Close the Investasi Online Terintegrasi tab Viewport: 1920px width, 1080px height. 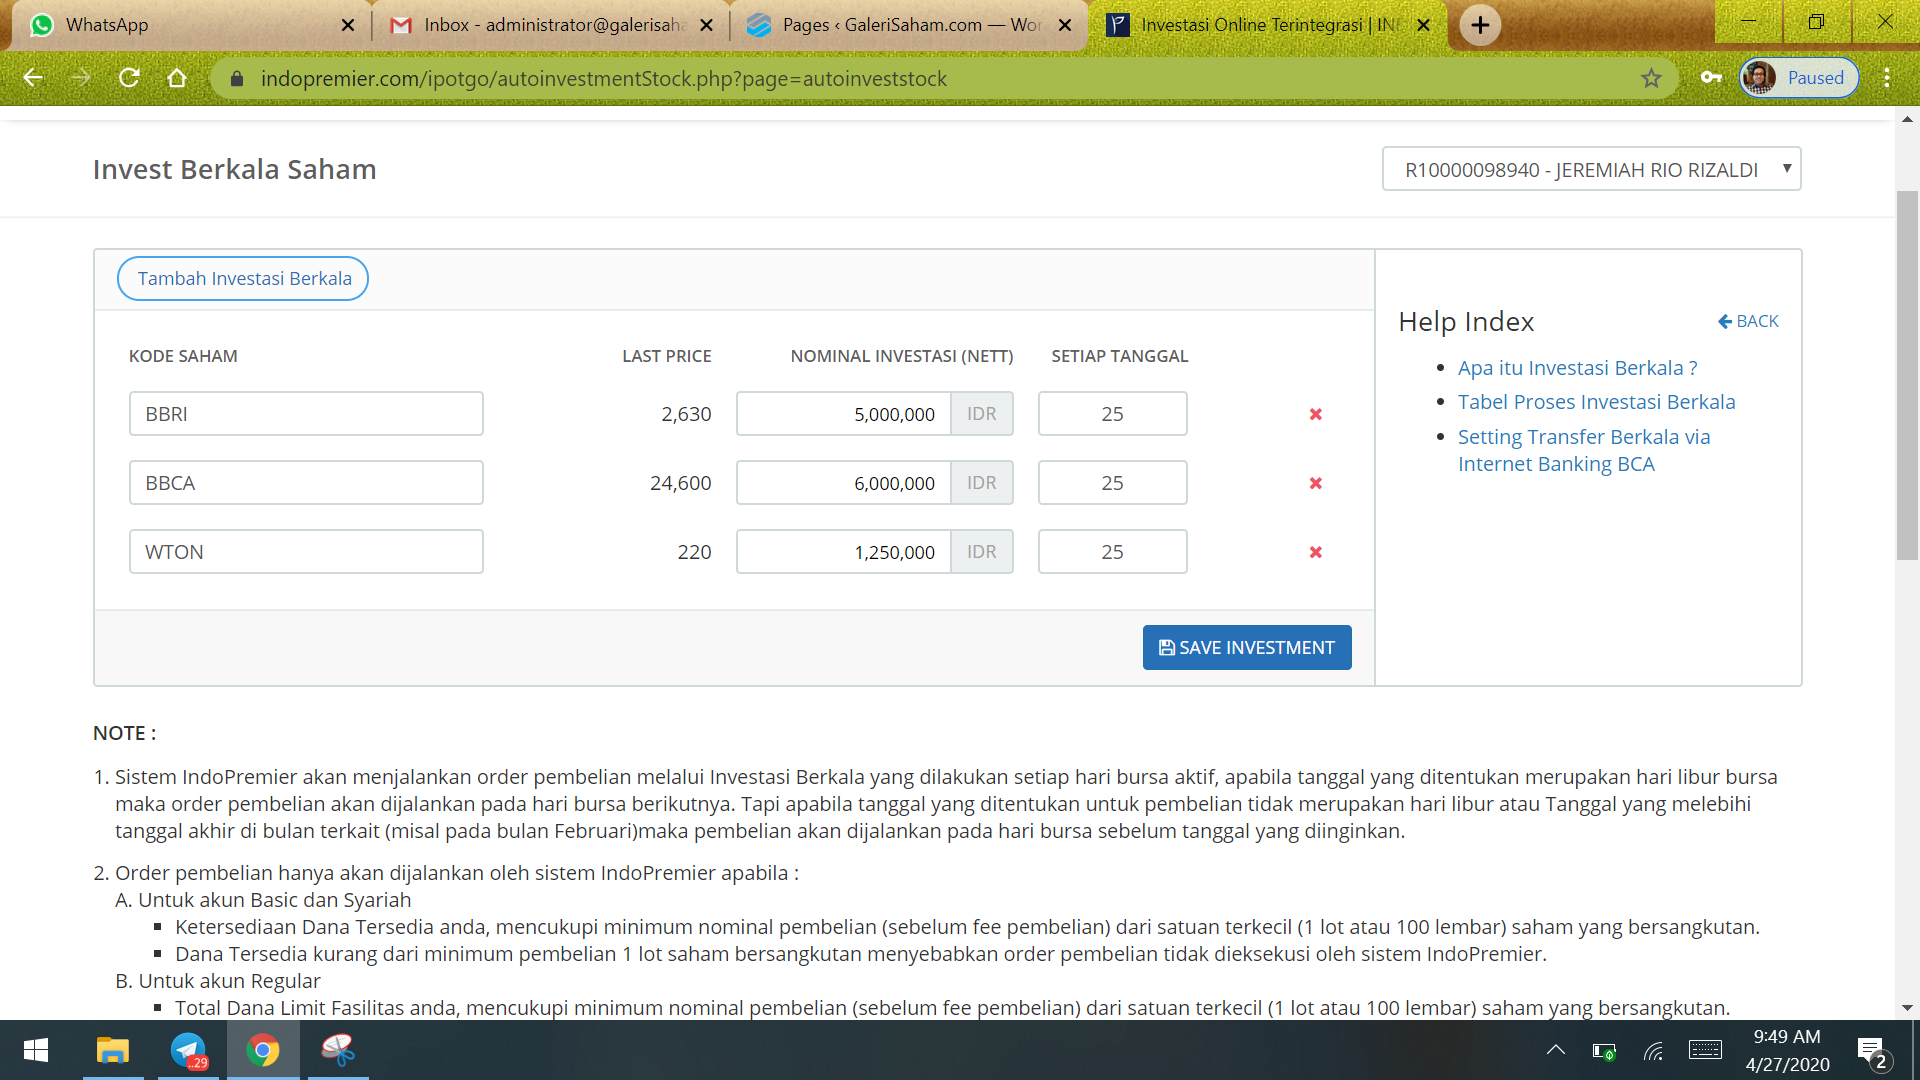1424,25
